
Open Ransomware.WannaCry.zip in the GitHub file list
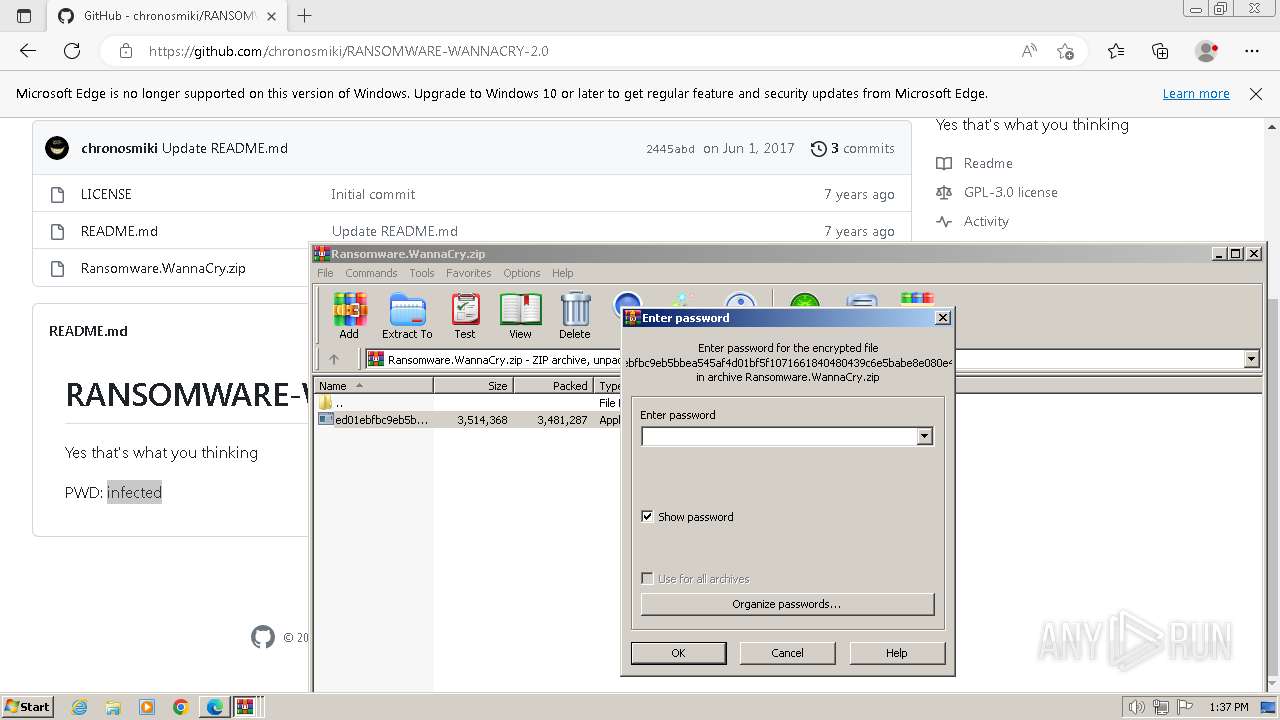(x=163, y=268)
